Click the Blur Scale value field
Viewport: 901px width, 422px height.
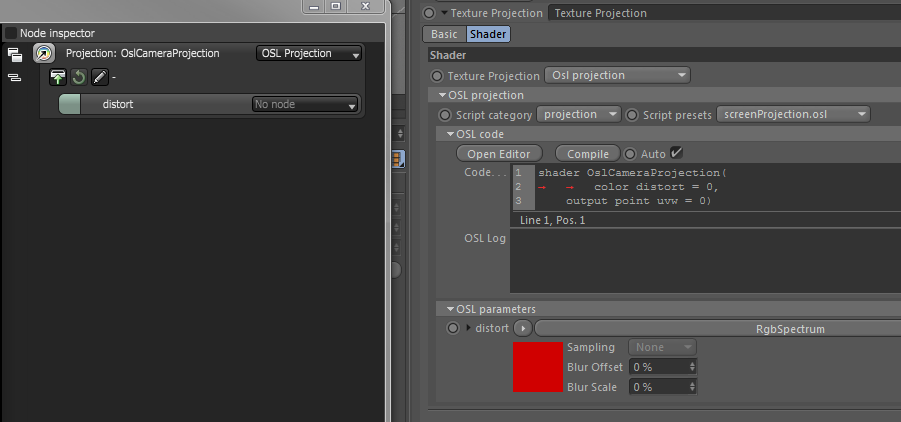[659, 387]
